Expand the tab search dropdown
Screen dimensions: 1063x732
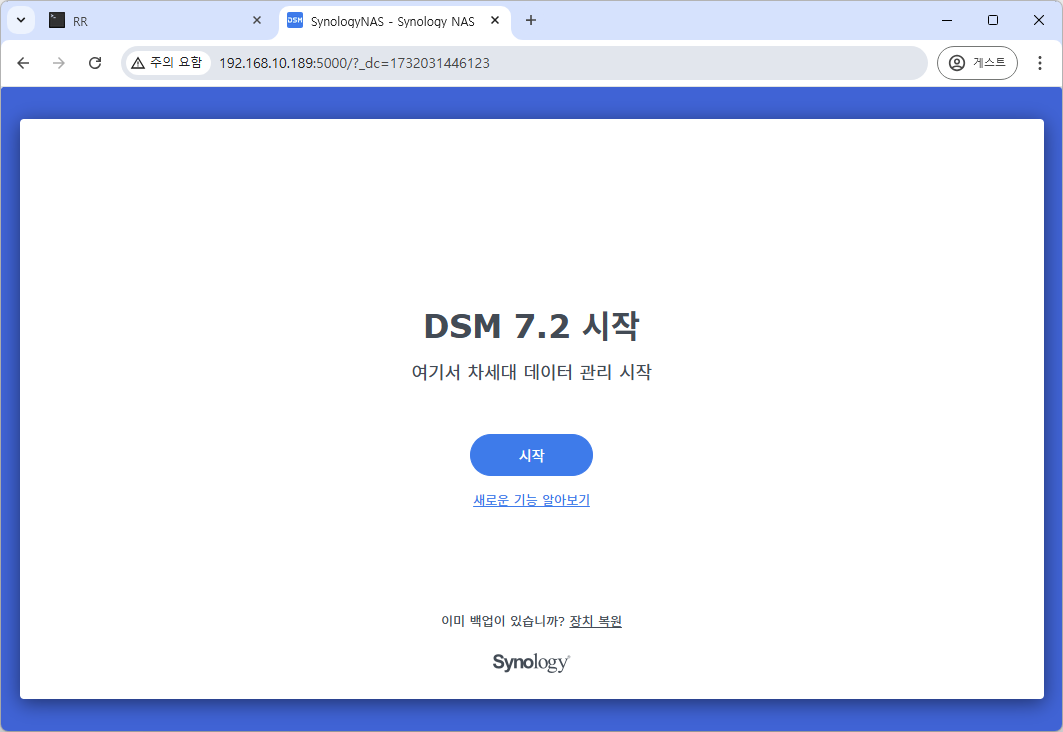click(x=21, y=20)
